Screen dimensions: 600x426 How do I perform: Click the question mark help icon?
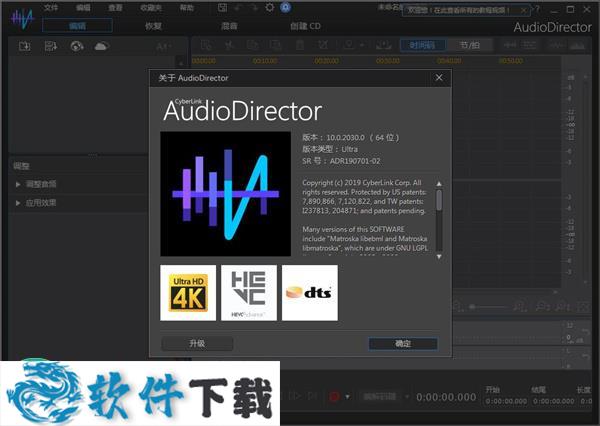coord(537,9)
